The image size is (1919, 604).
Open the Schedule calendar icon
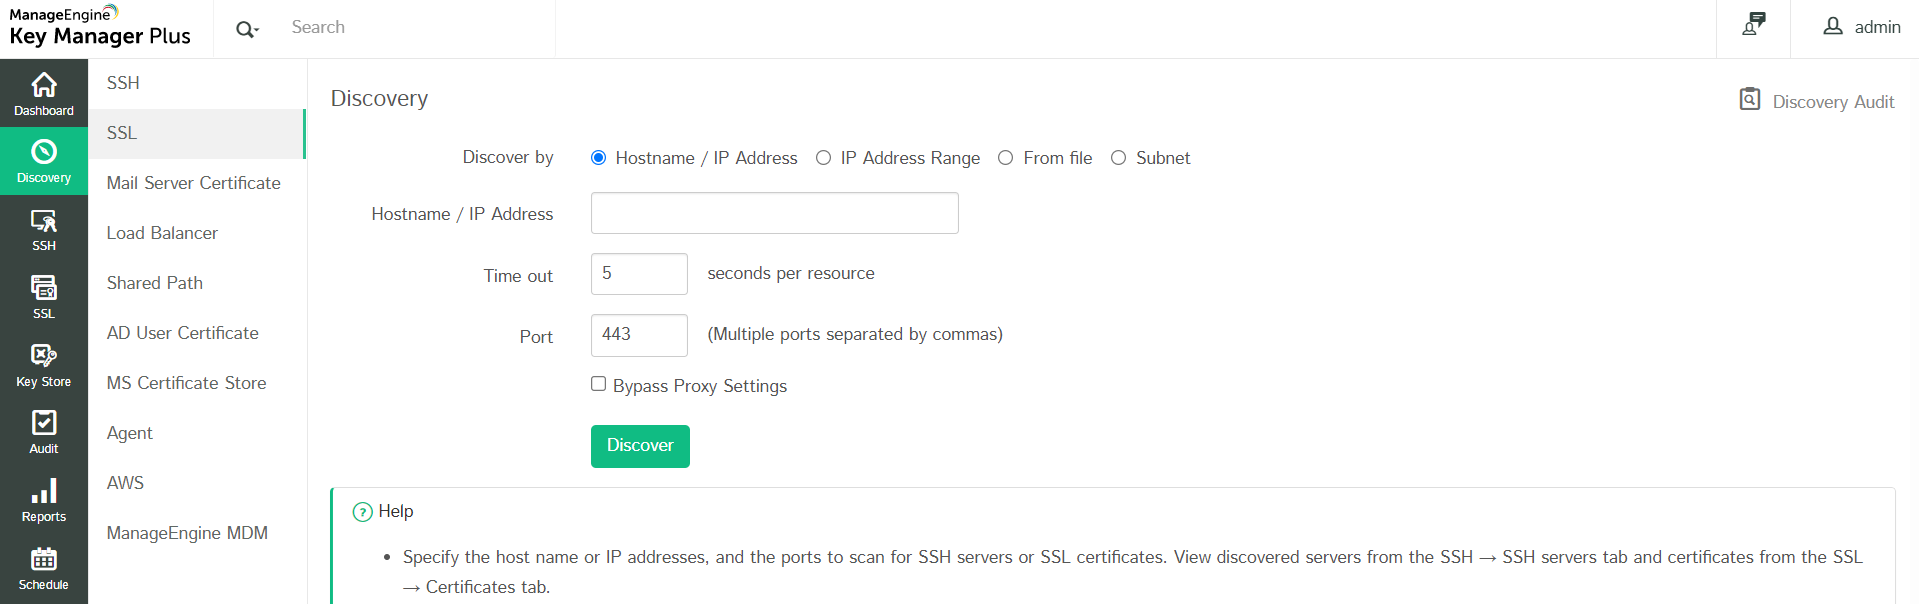pyautogui.click(x=44, y=559)
